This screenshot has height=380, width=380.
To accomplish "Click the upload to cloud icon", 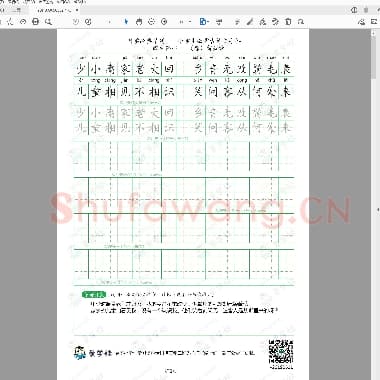I will (23, 22).
